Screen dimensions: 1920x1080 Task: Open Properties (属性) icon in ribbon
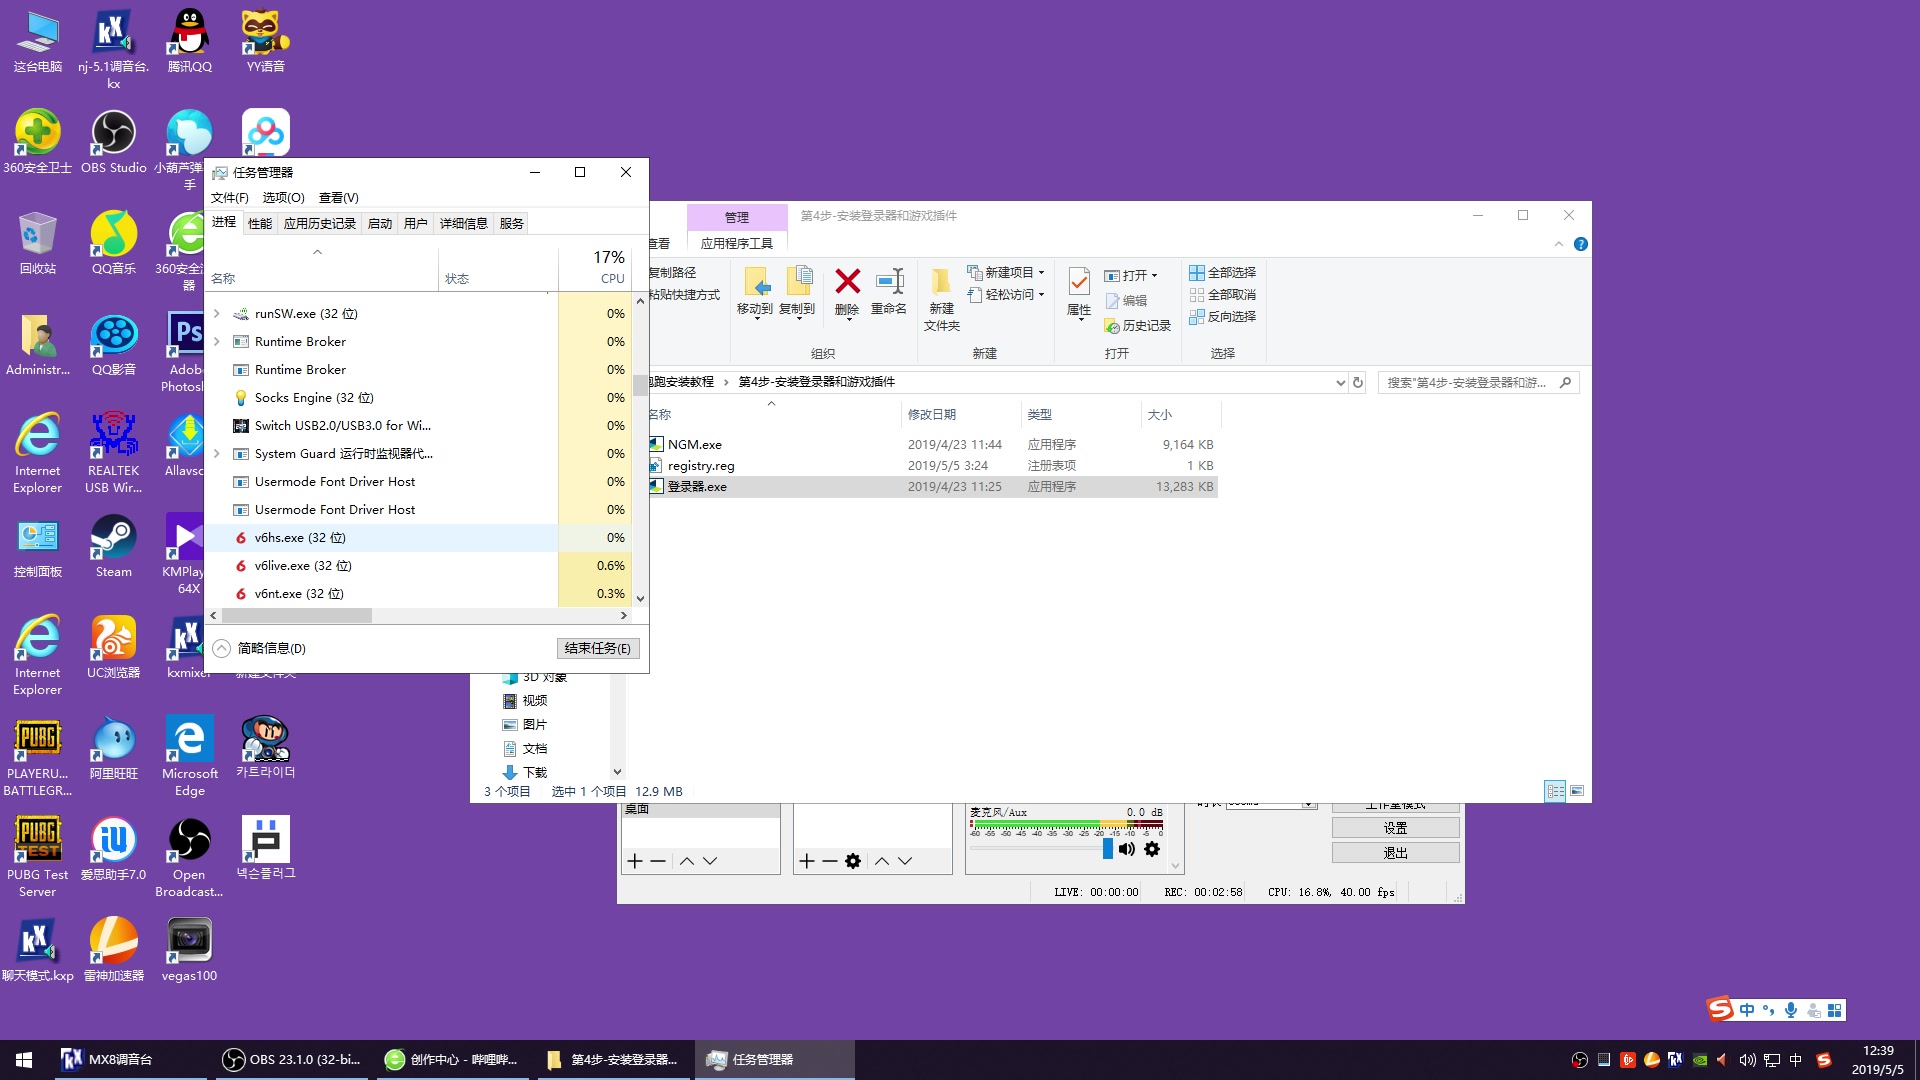(x=1079, y=282)
